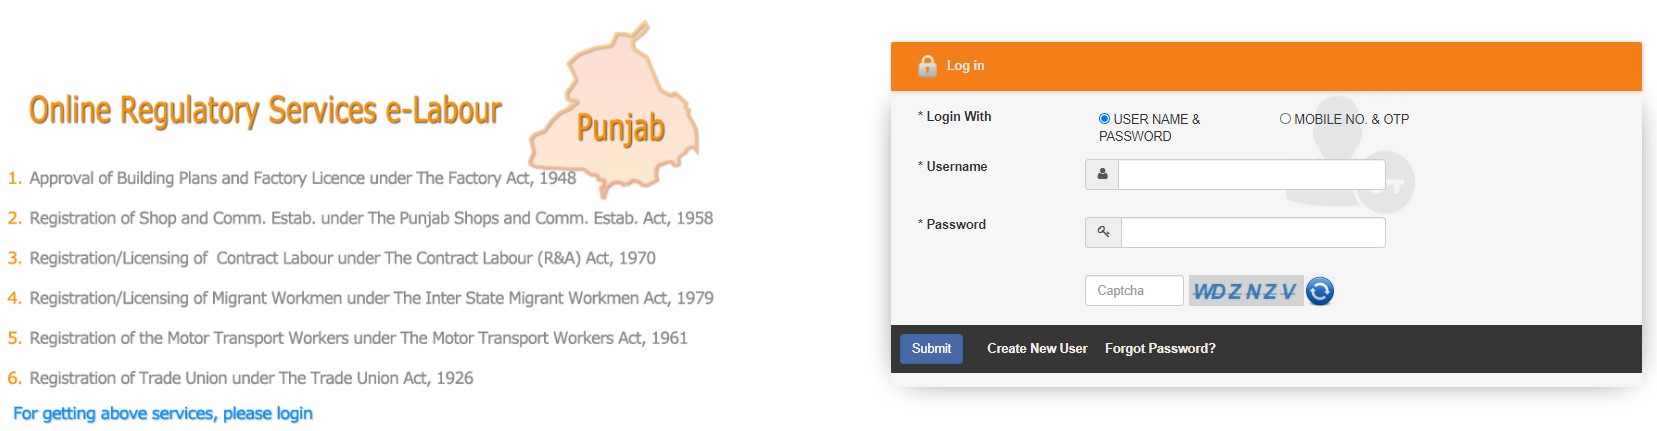Click the captcha refresh icon
Screen dimensions: 1657x431
point(1320,291)
